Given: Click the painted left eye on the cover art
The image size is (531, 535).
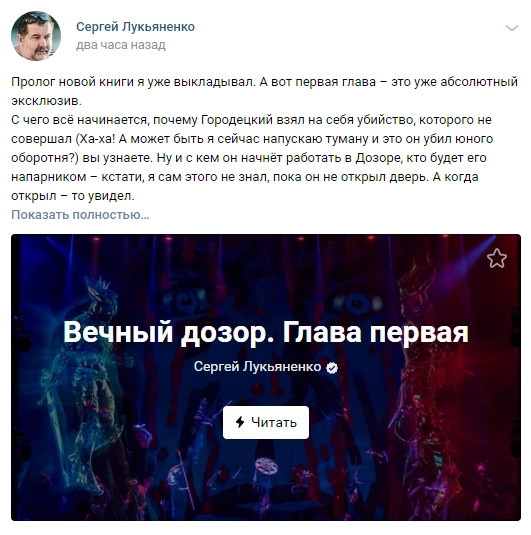Looking at the screenshot, I should click(186, 300).
